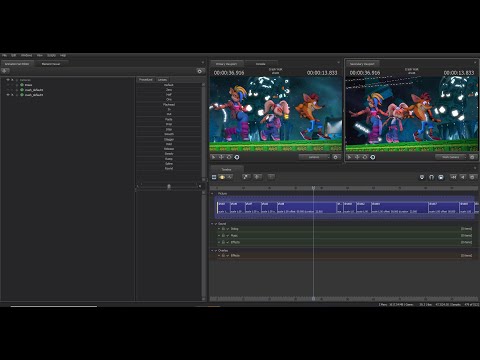480x360 pixels.
Task: Apply the Smooth procedural preset
Action: click(x=169, y=134)
